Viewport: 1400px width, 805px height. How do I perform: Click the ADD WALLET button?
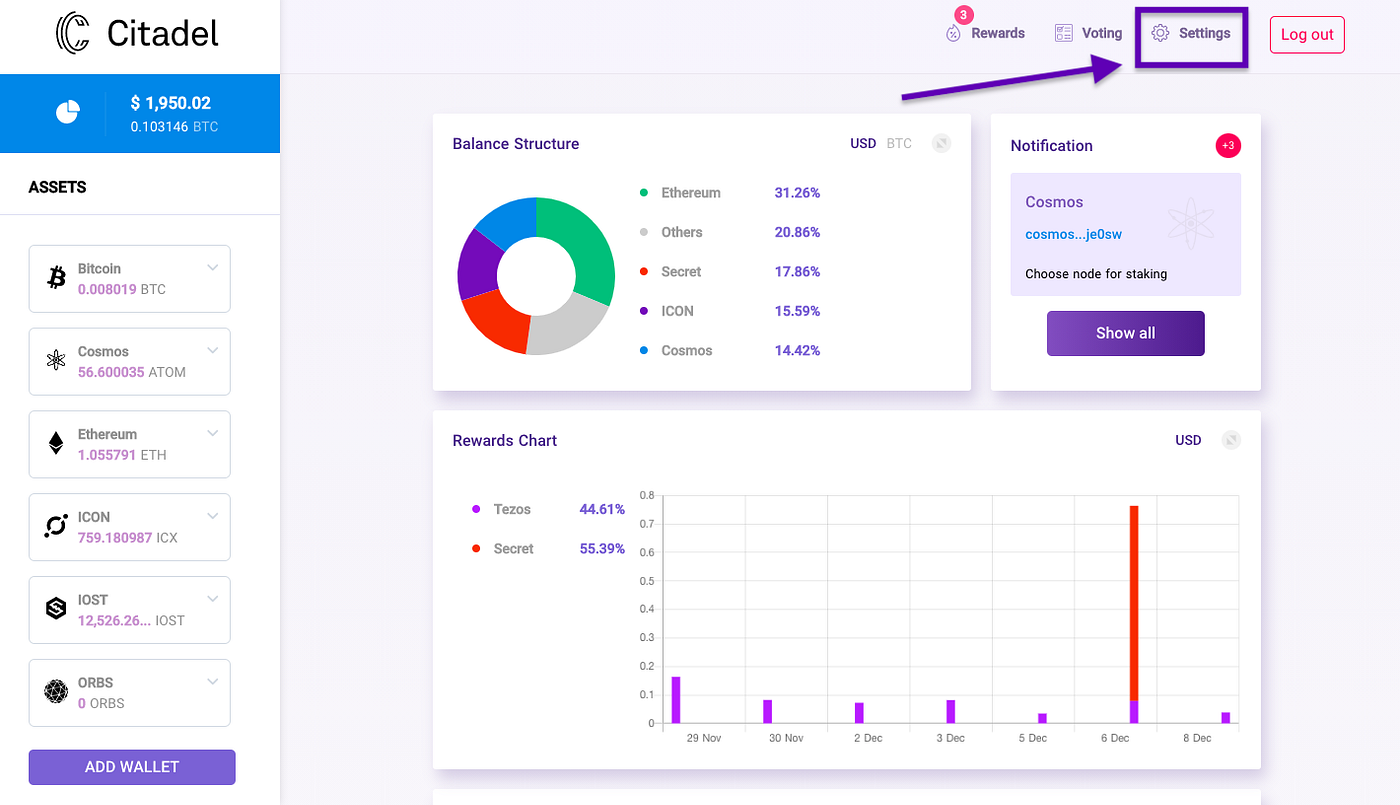[x=132, y=767]
